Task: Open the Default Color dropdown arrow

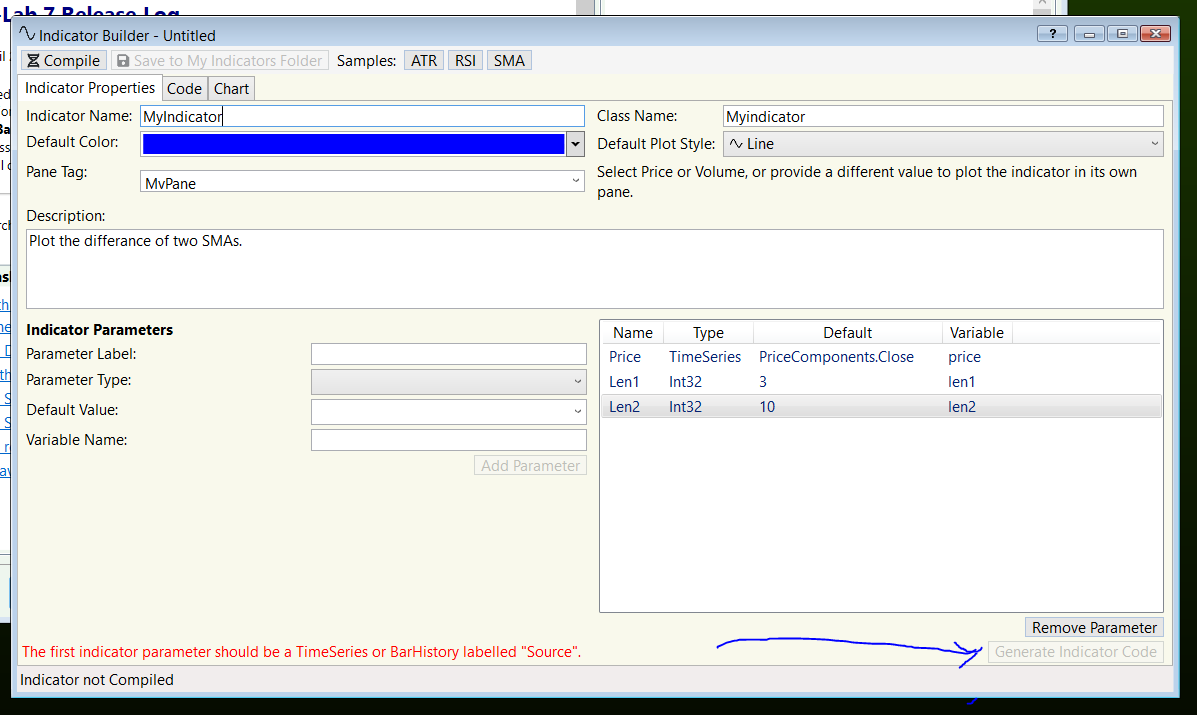Action: point(575,145)
